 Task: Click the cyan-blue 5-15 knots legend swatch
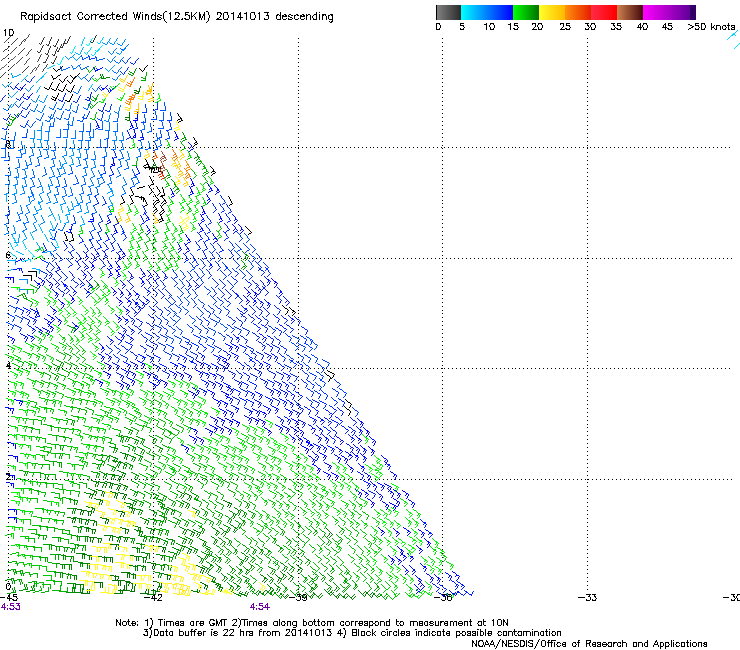point(487,12)
